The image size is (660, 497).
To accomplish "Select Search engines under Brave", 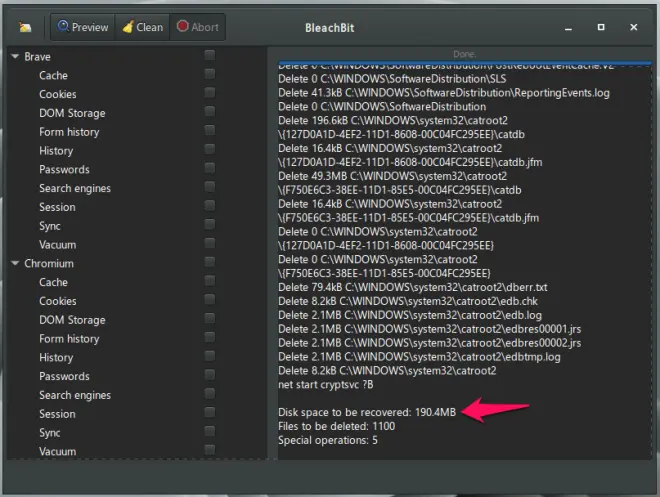I will coord(75,189).
